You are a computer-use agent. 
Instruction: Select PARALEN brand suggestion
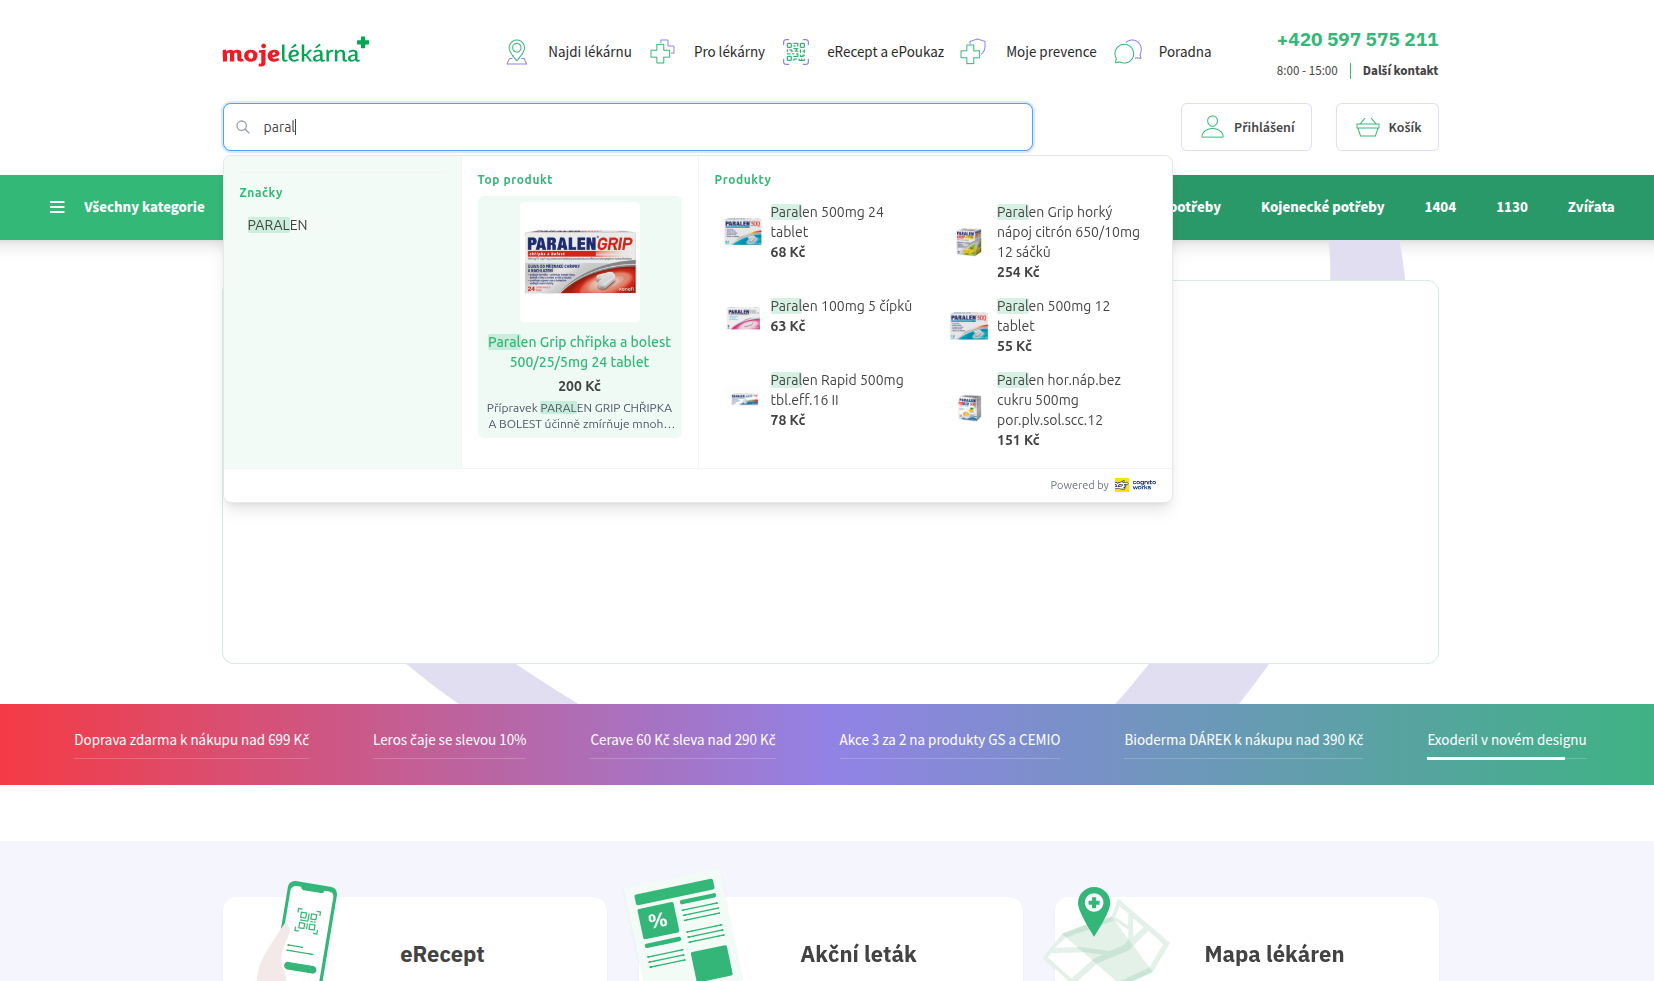coord(277,225)
